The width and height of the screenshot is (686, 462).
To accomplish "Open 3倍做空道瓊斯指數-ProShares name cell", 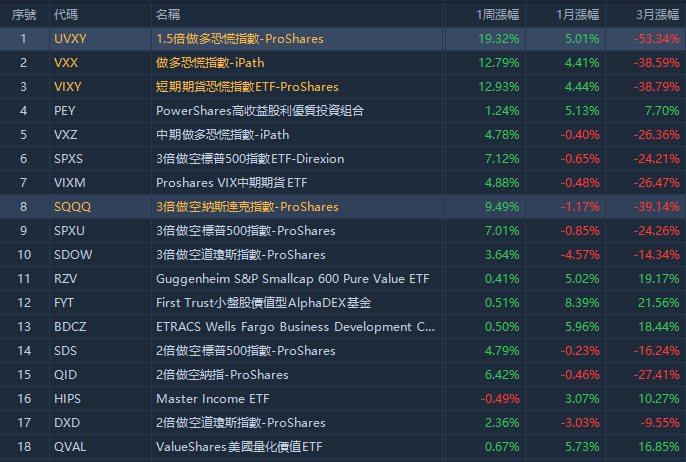I will click(x=241, y=255).
